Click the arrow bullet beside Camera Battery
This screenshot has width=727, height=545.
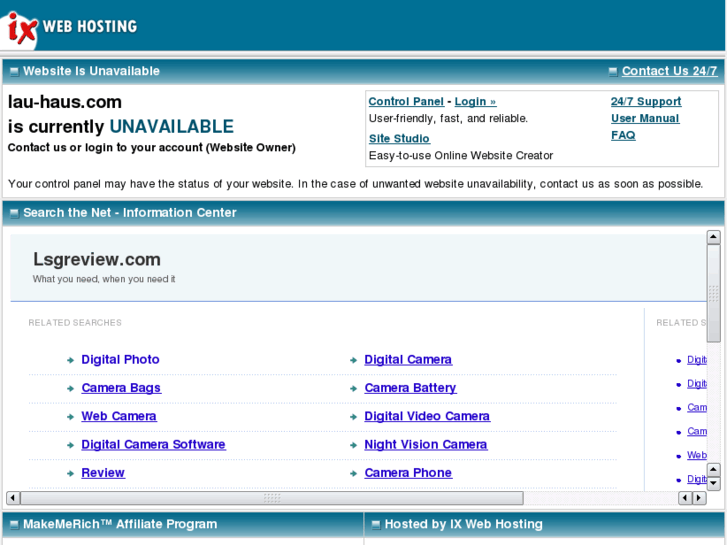[353, 388]
